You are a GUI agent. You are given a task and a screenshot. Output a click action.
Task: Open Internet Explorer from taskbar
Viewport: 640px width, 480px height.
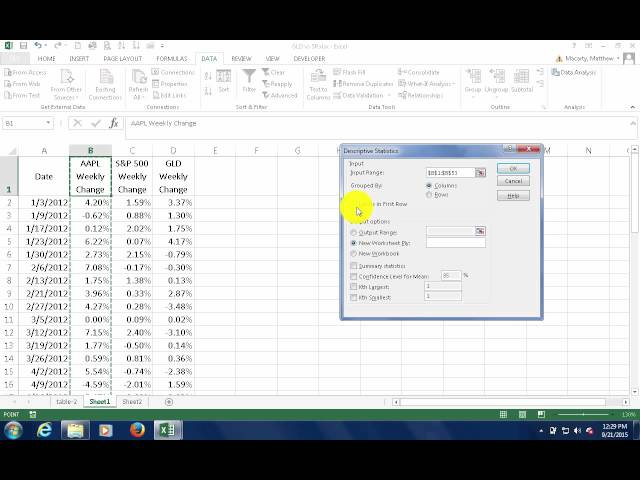coord(44,430)
